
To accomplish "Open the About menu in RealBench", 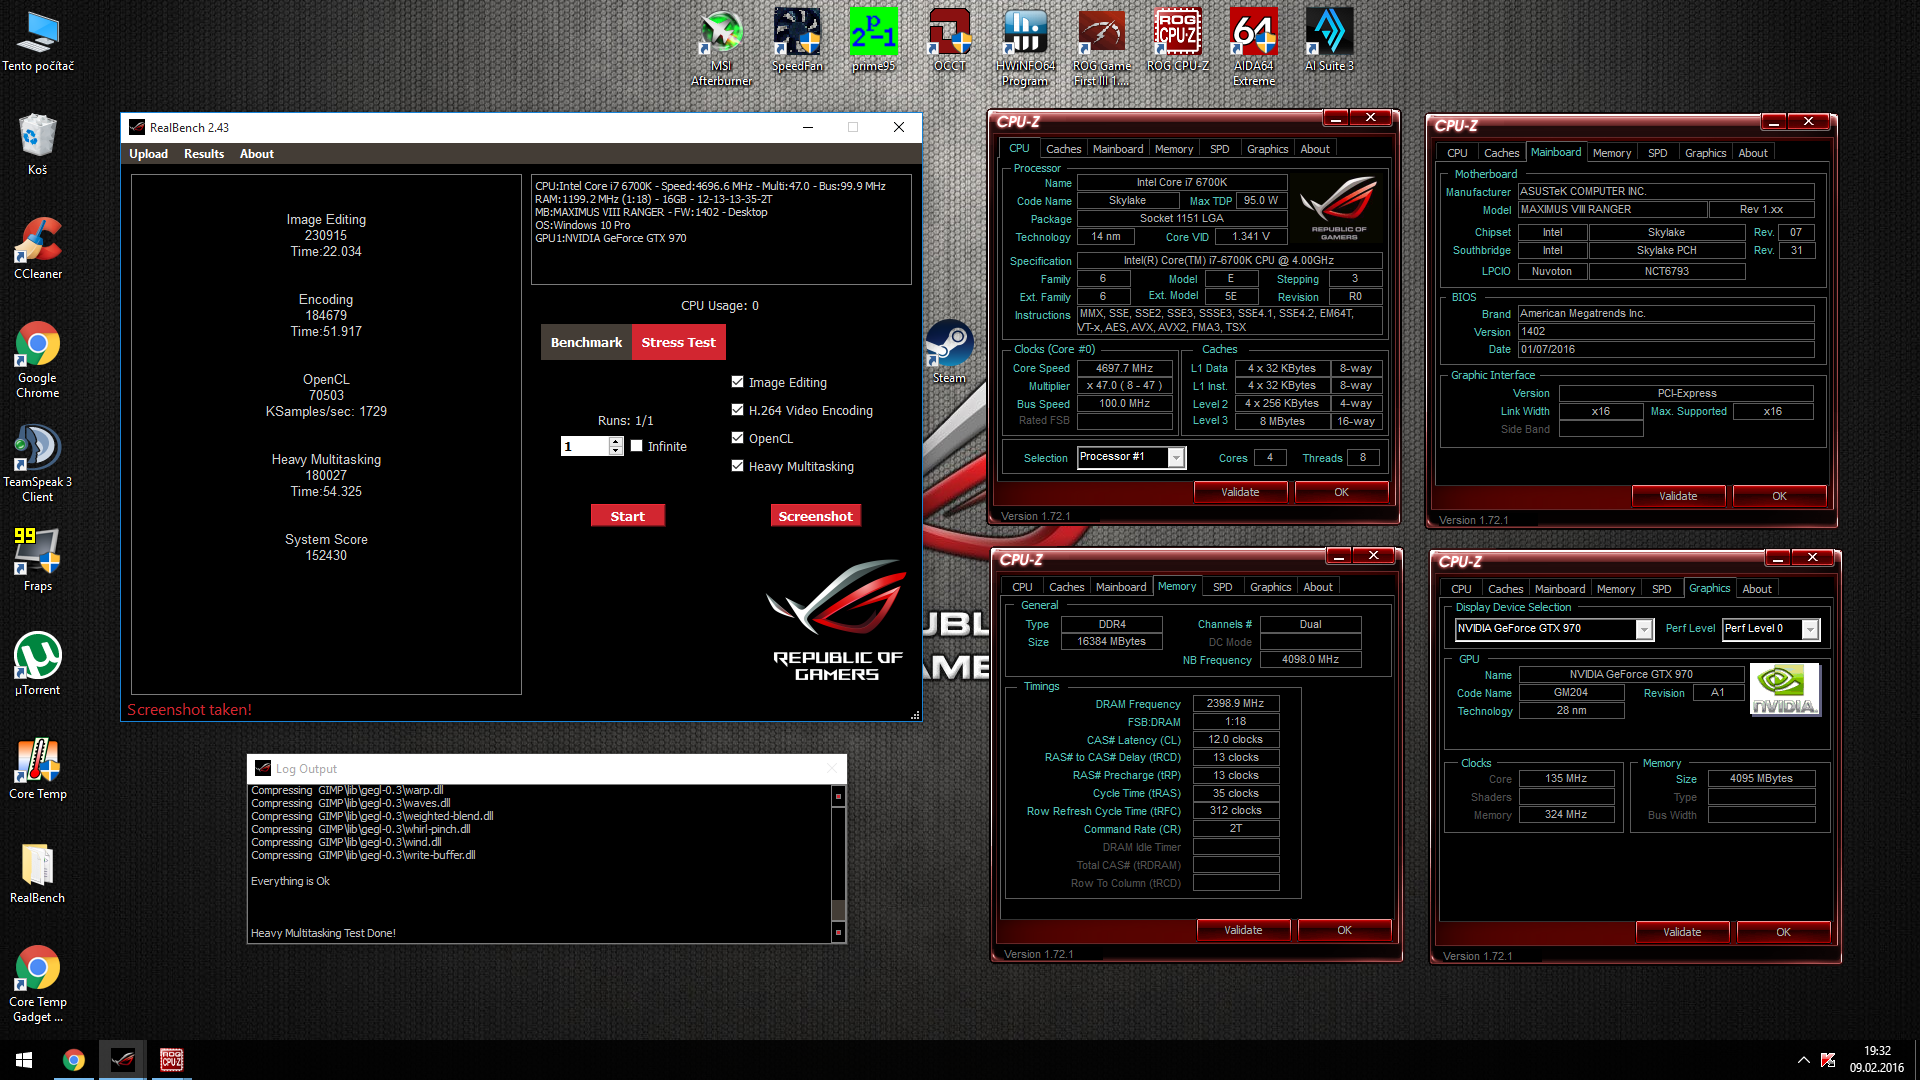I will pos(257,154).
